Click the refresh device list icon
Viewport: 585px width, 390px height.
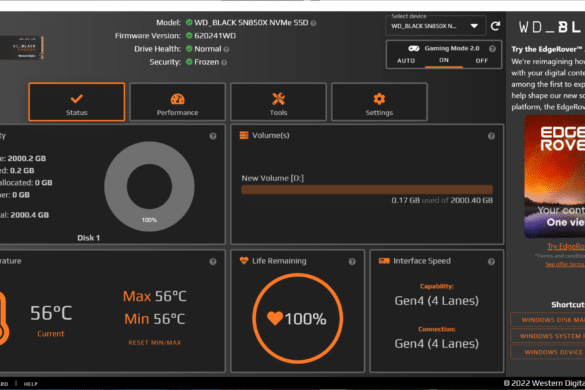(x=495, y=26)
